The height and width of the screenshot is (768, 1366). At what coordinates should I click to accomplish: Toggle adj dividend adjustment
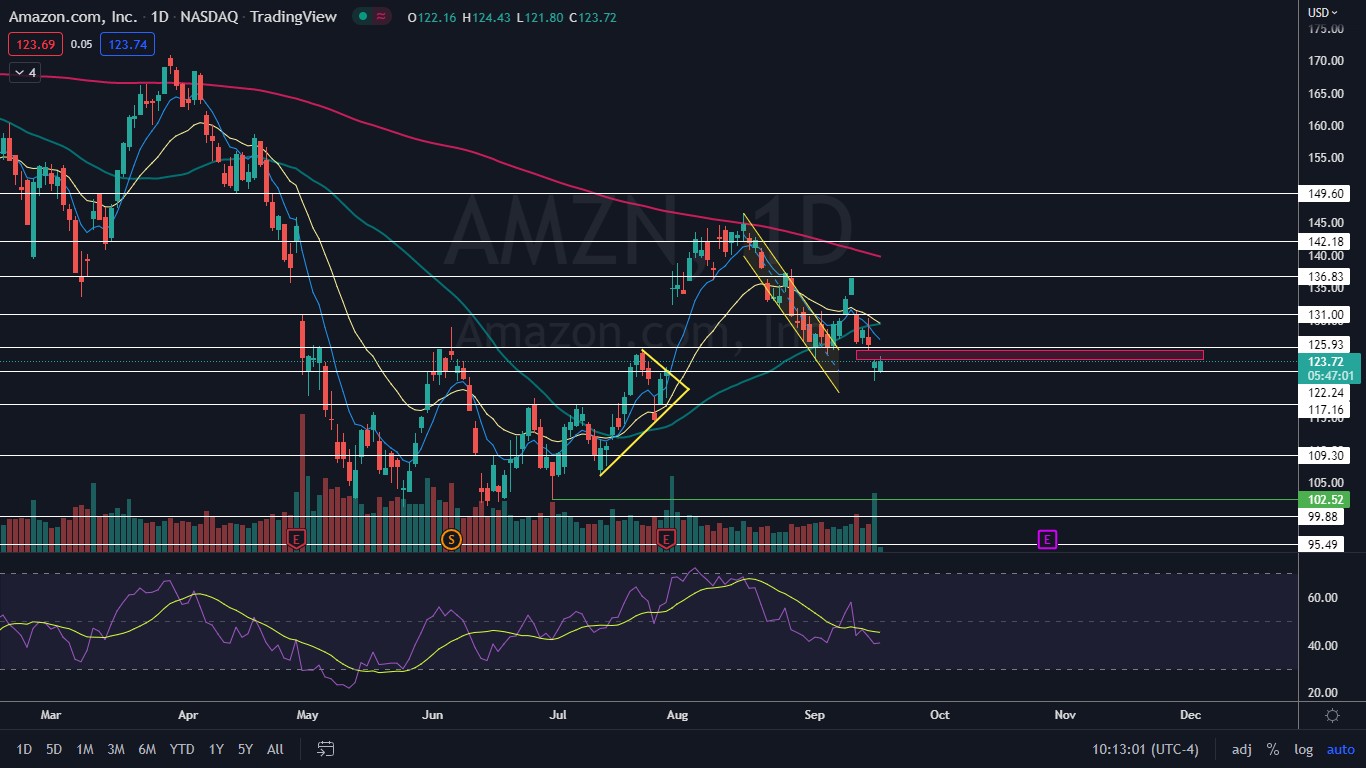point(1241,749)
